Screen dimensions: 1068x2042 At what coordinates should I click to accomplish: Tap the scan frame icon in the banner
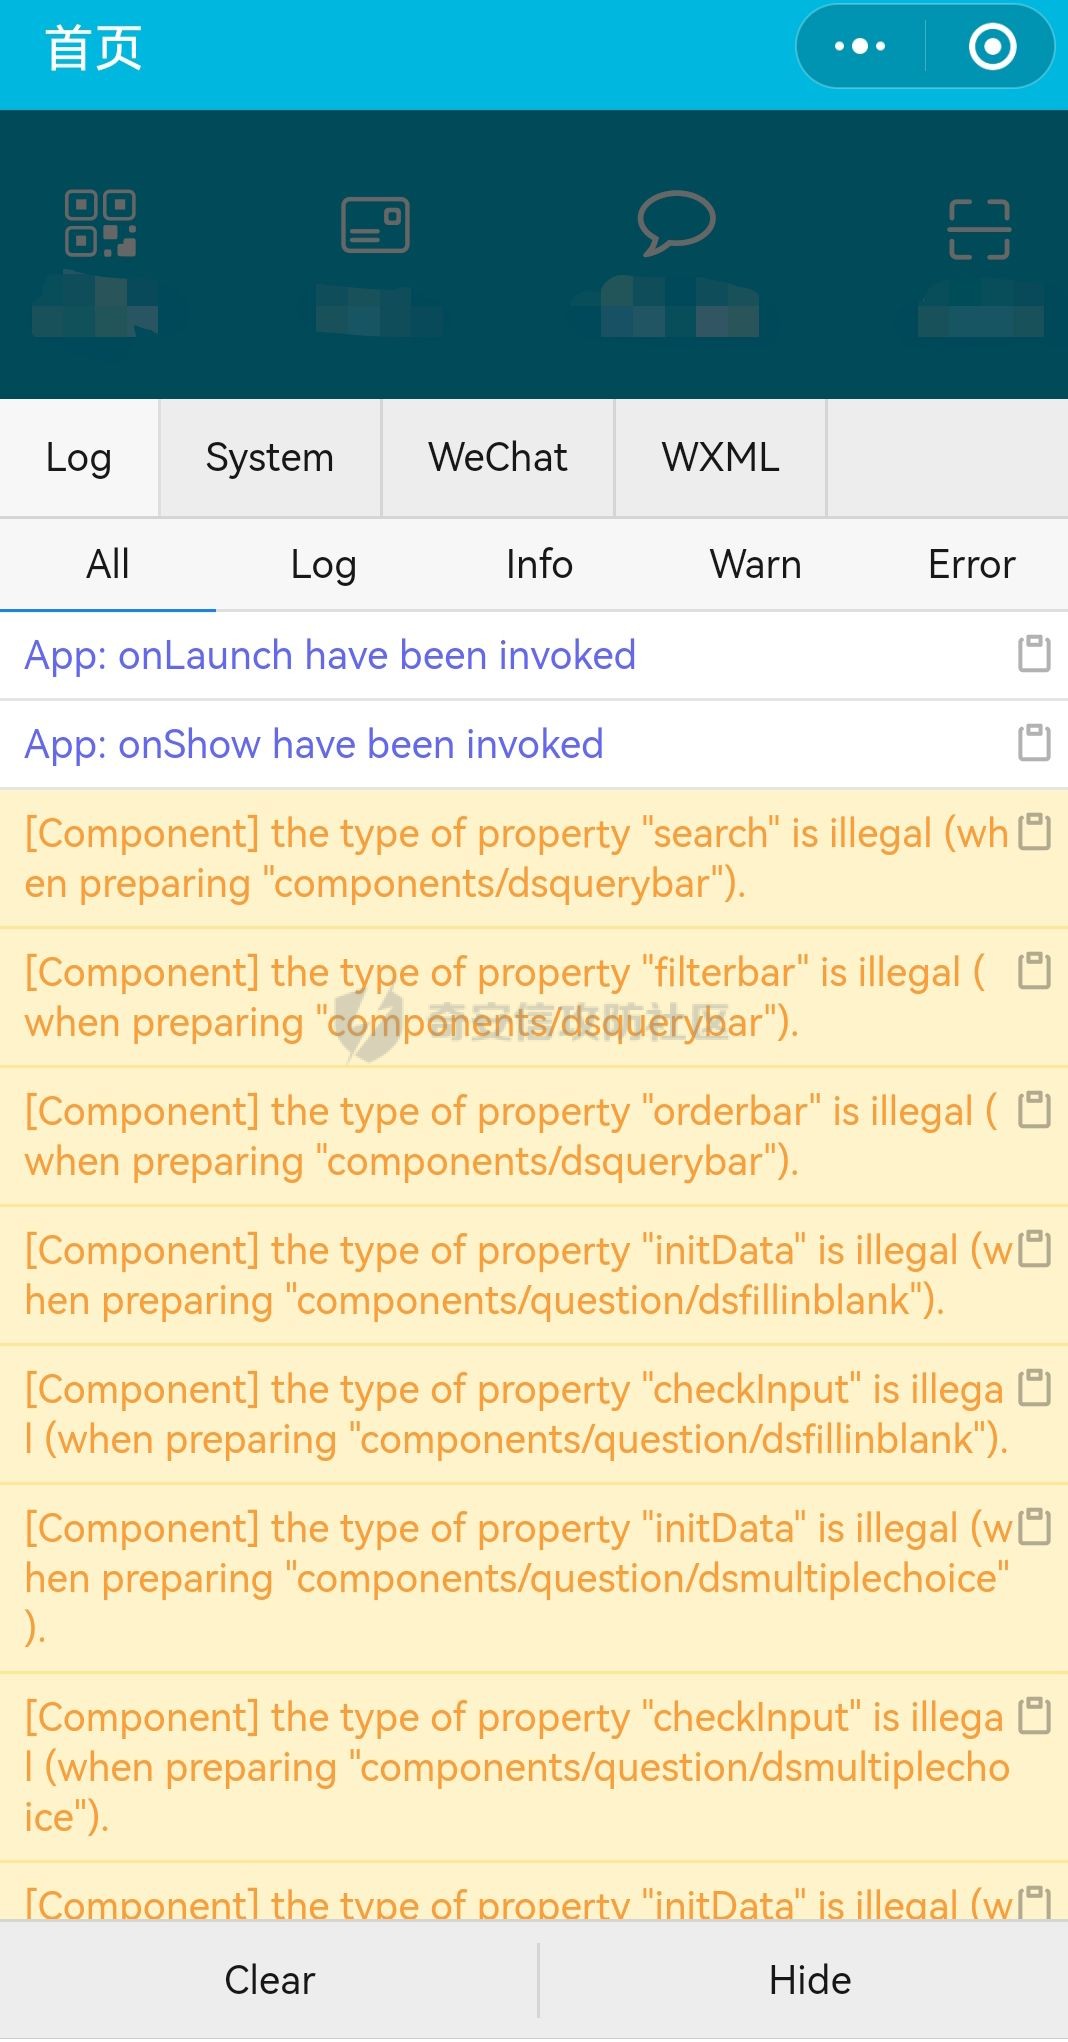click(x=979, y=229)
